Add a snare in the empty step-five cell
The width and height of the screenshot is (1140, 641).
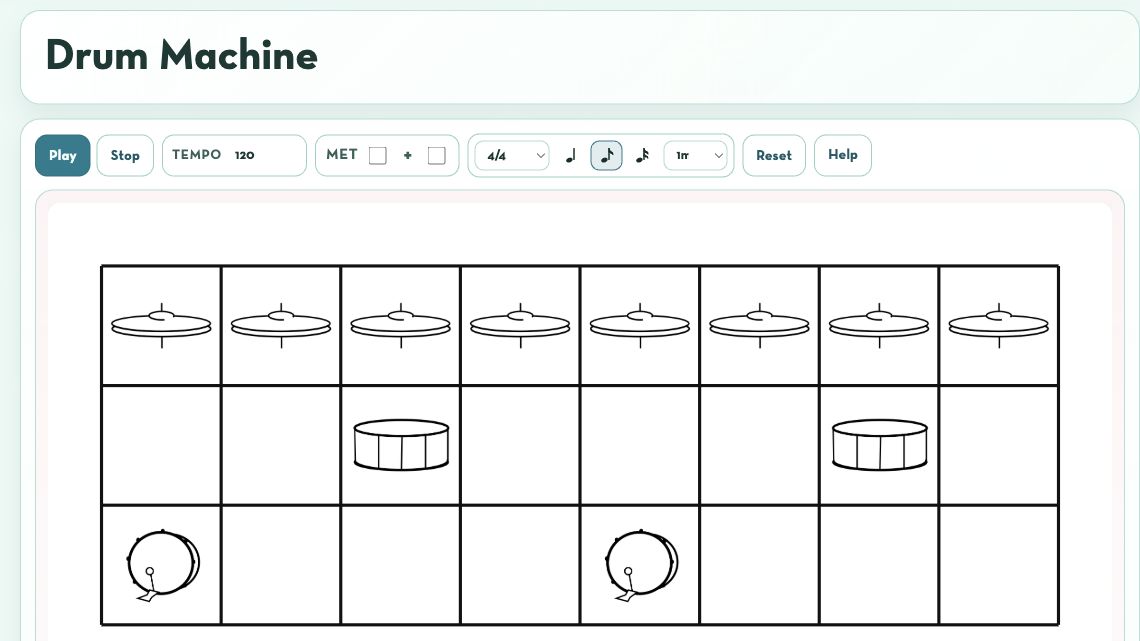tap(640, 446)
